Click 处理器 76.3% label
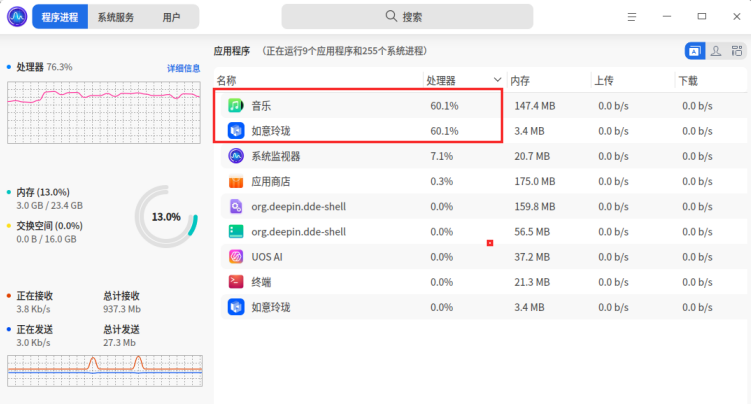Image resolution: width=751 pixels, height=404 pixels. (44, 67)
